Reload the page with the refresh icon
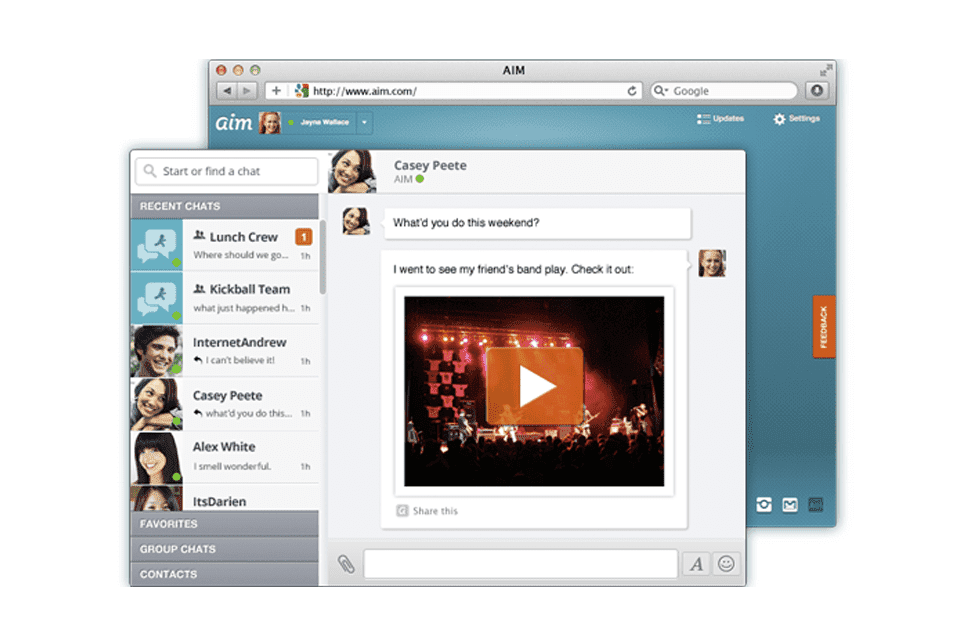960x640 pixels. pos(632,91)
